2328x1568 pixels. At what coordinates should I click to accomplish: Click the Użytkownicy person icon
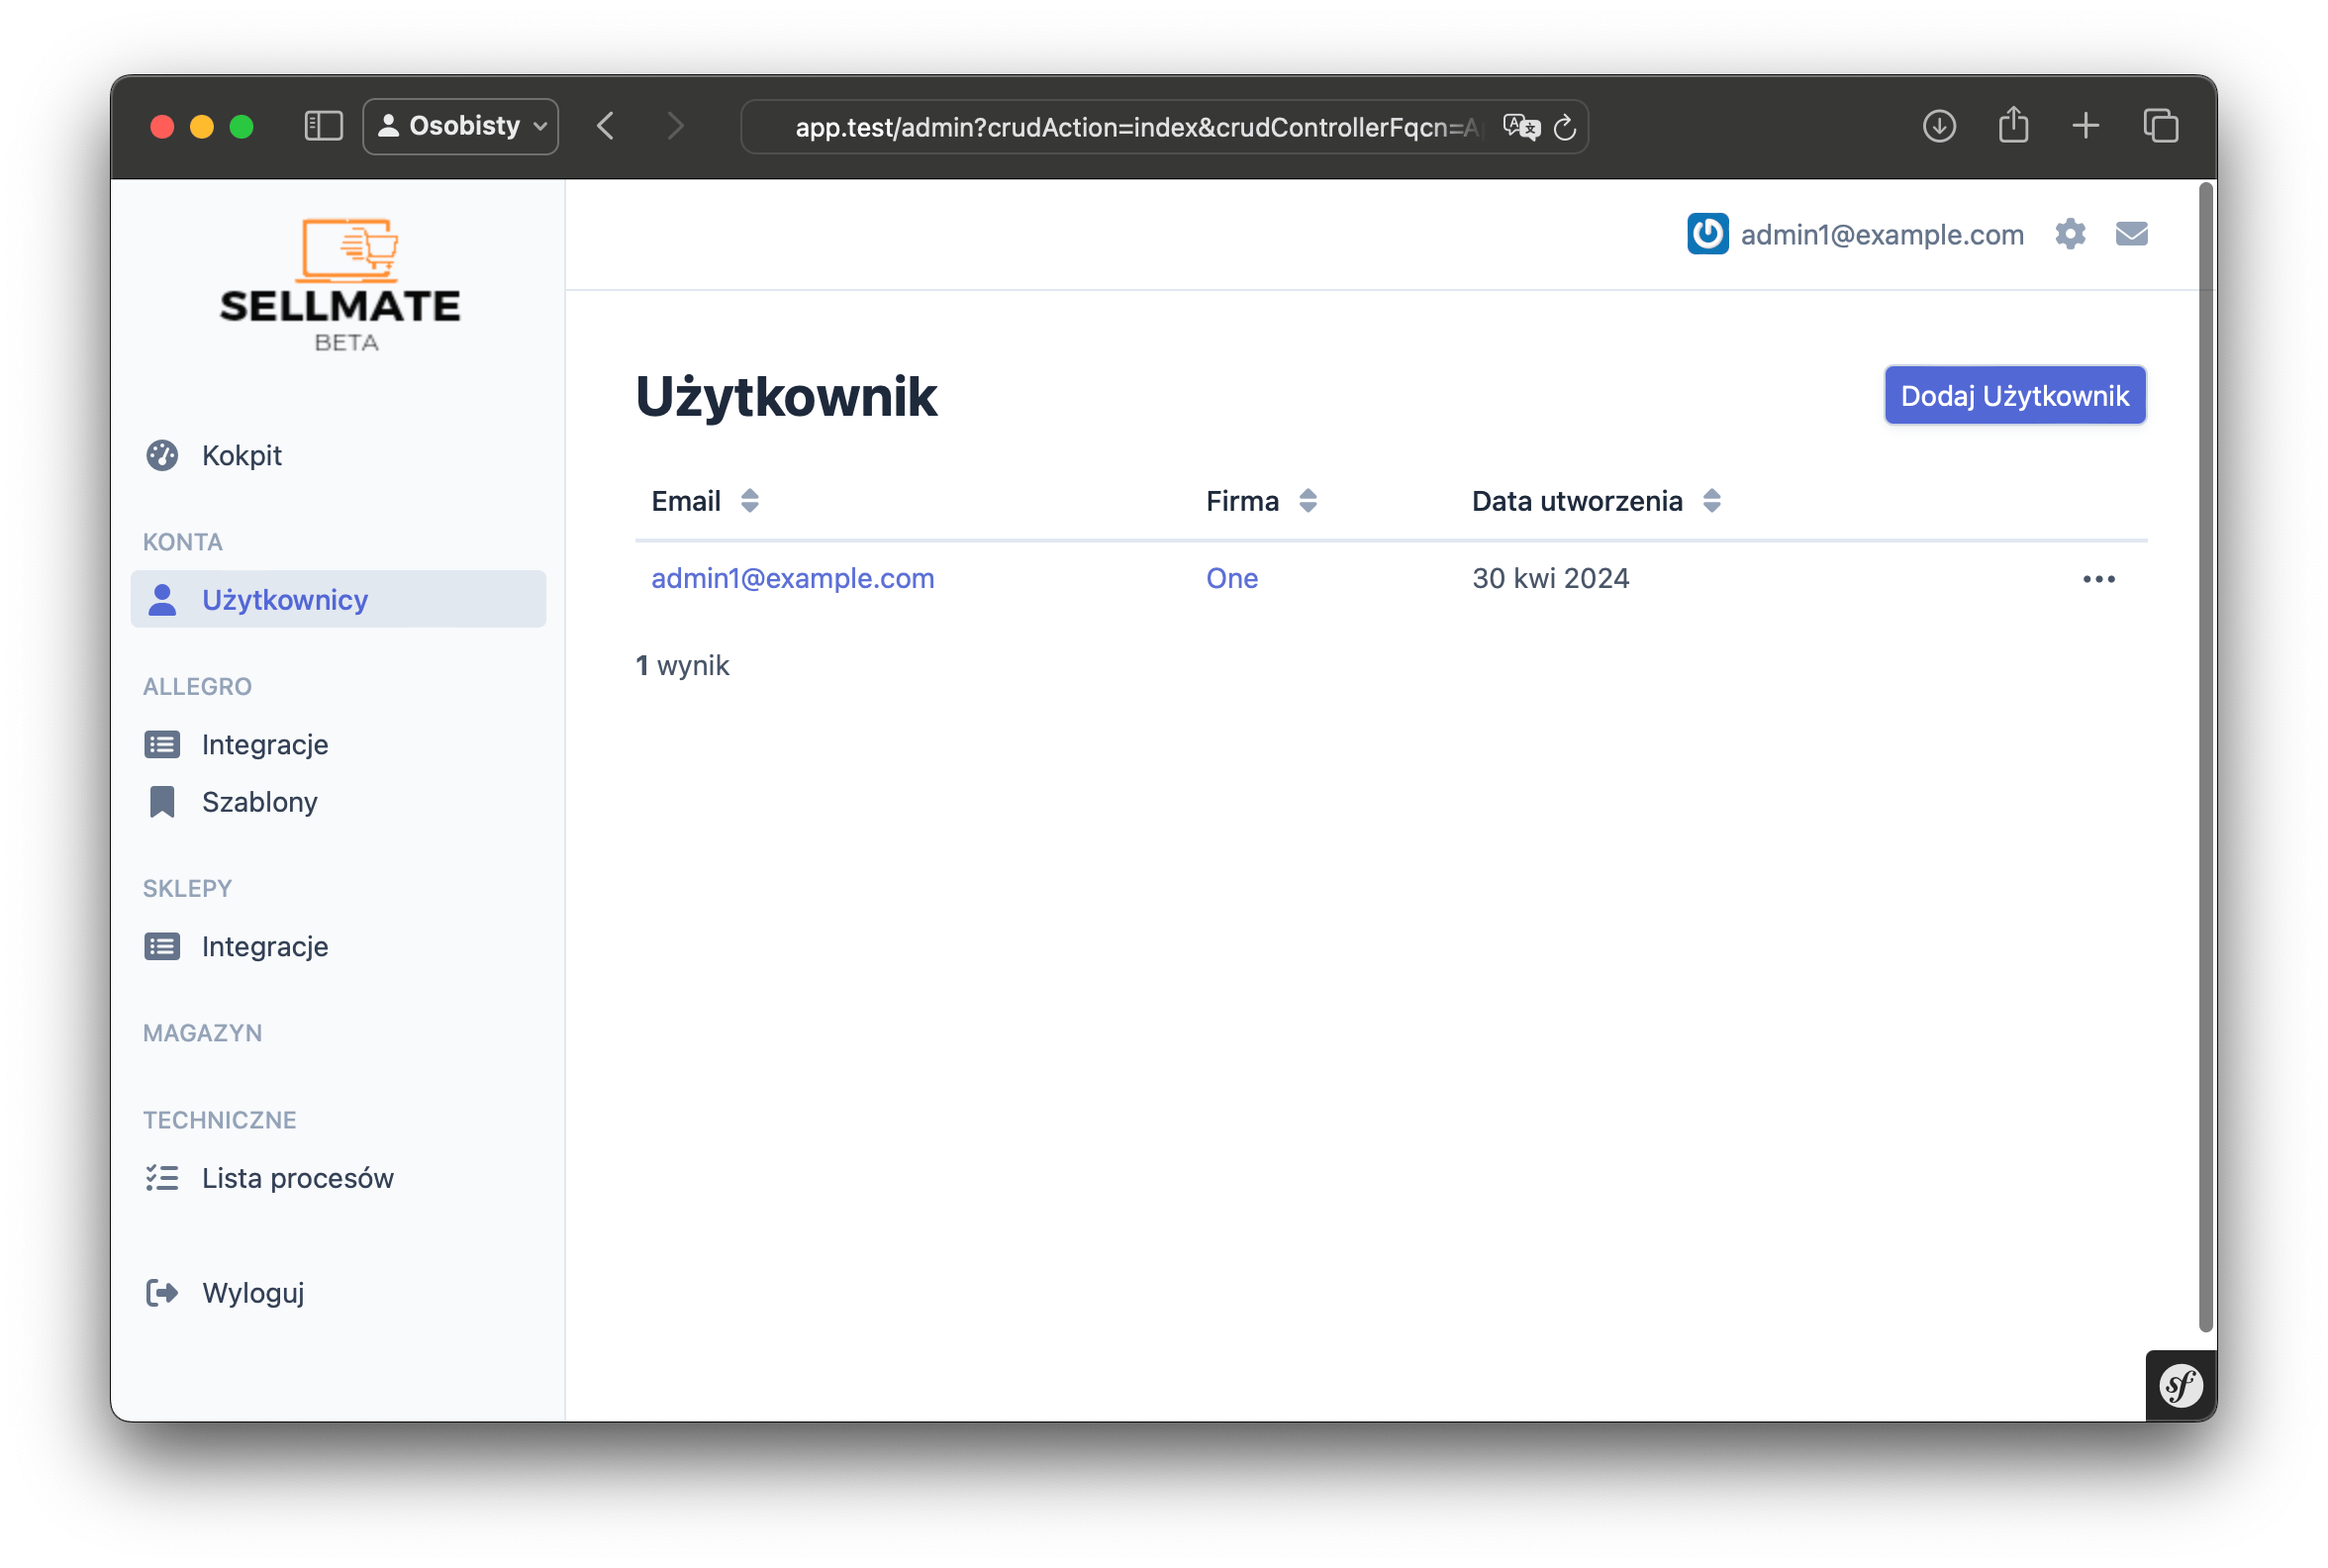pyautogui.click(x=162, y=599)
